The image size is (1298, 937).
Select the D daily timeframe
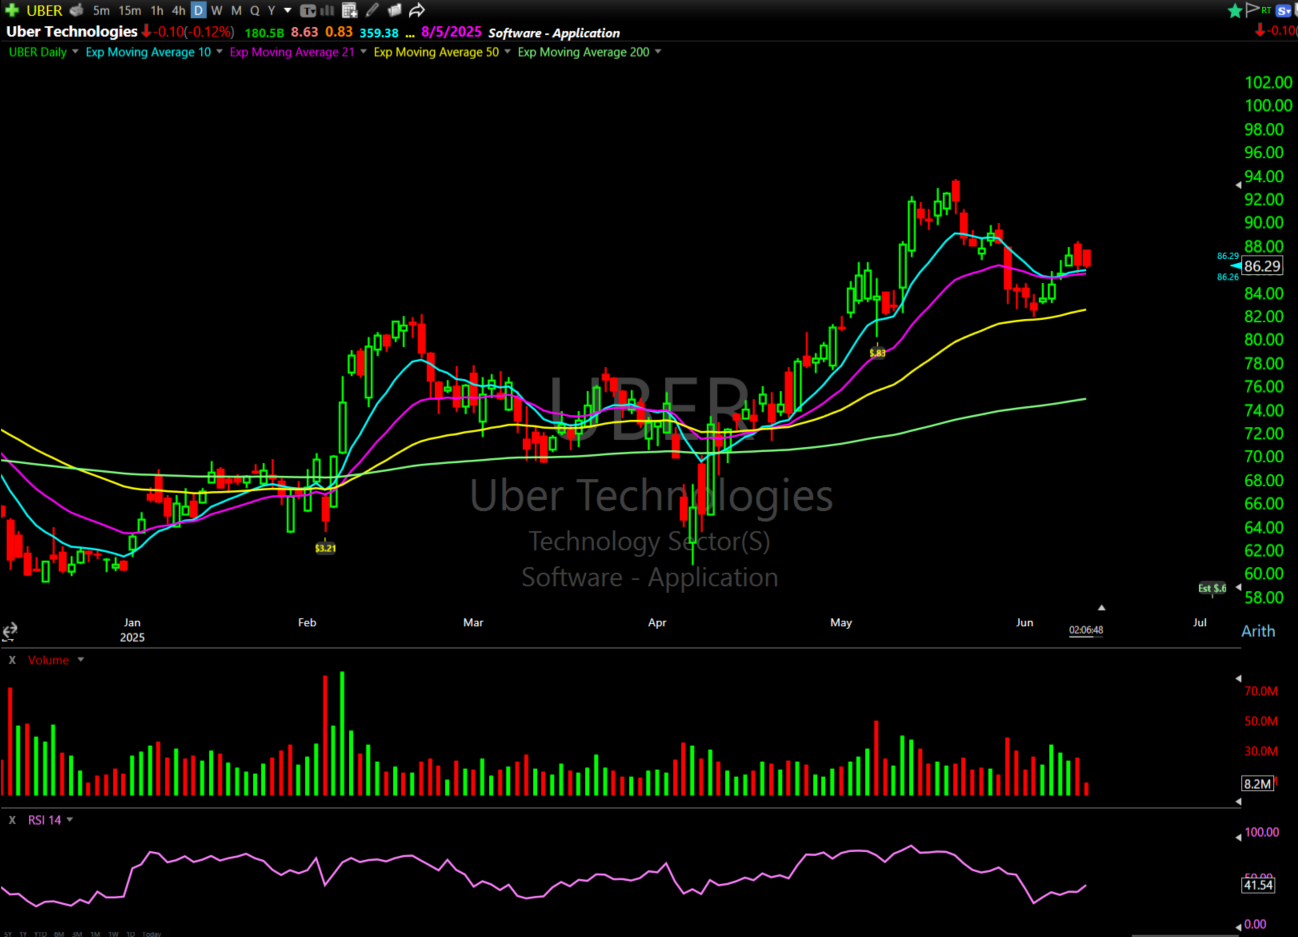coord(198,10)
